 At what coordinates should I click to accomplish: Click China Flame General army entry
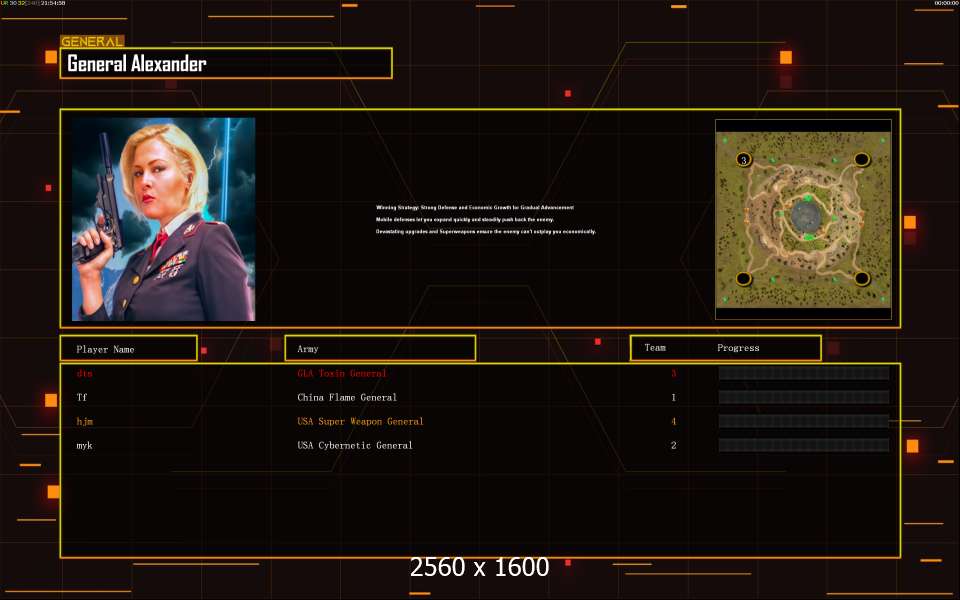pyautogui.click(x=347, y=397)
